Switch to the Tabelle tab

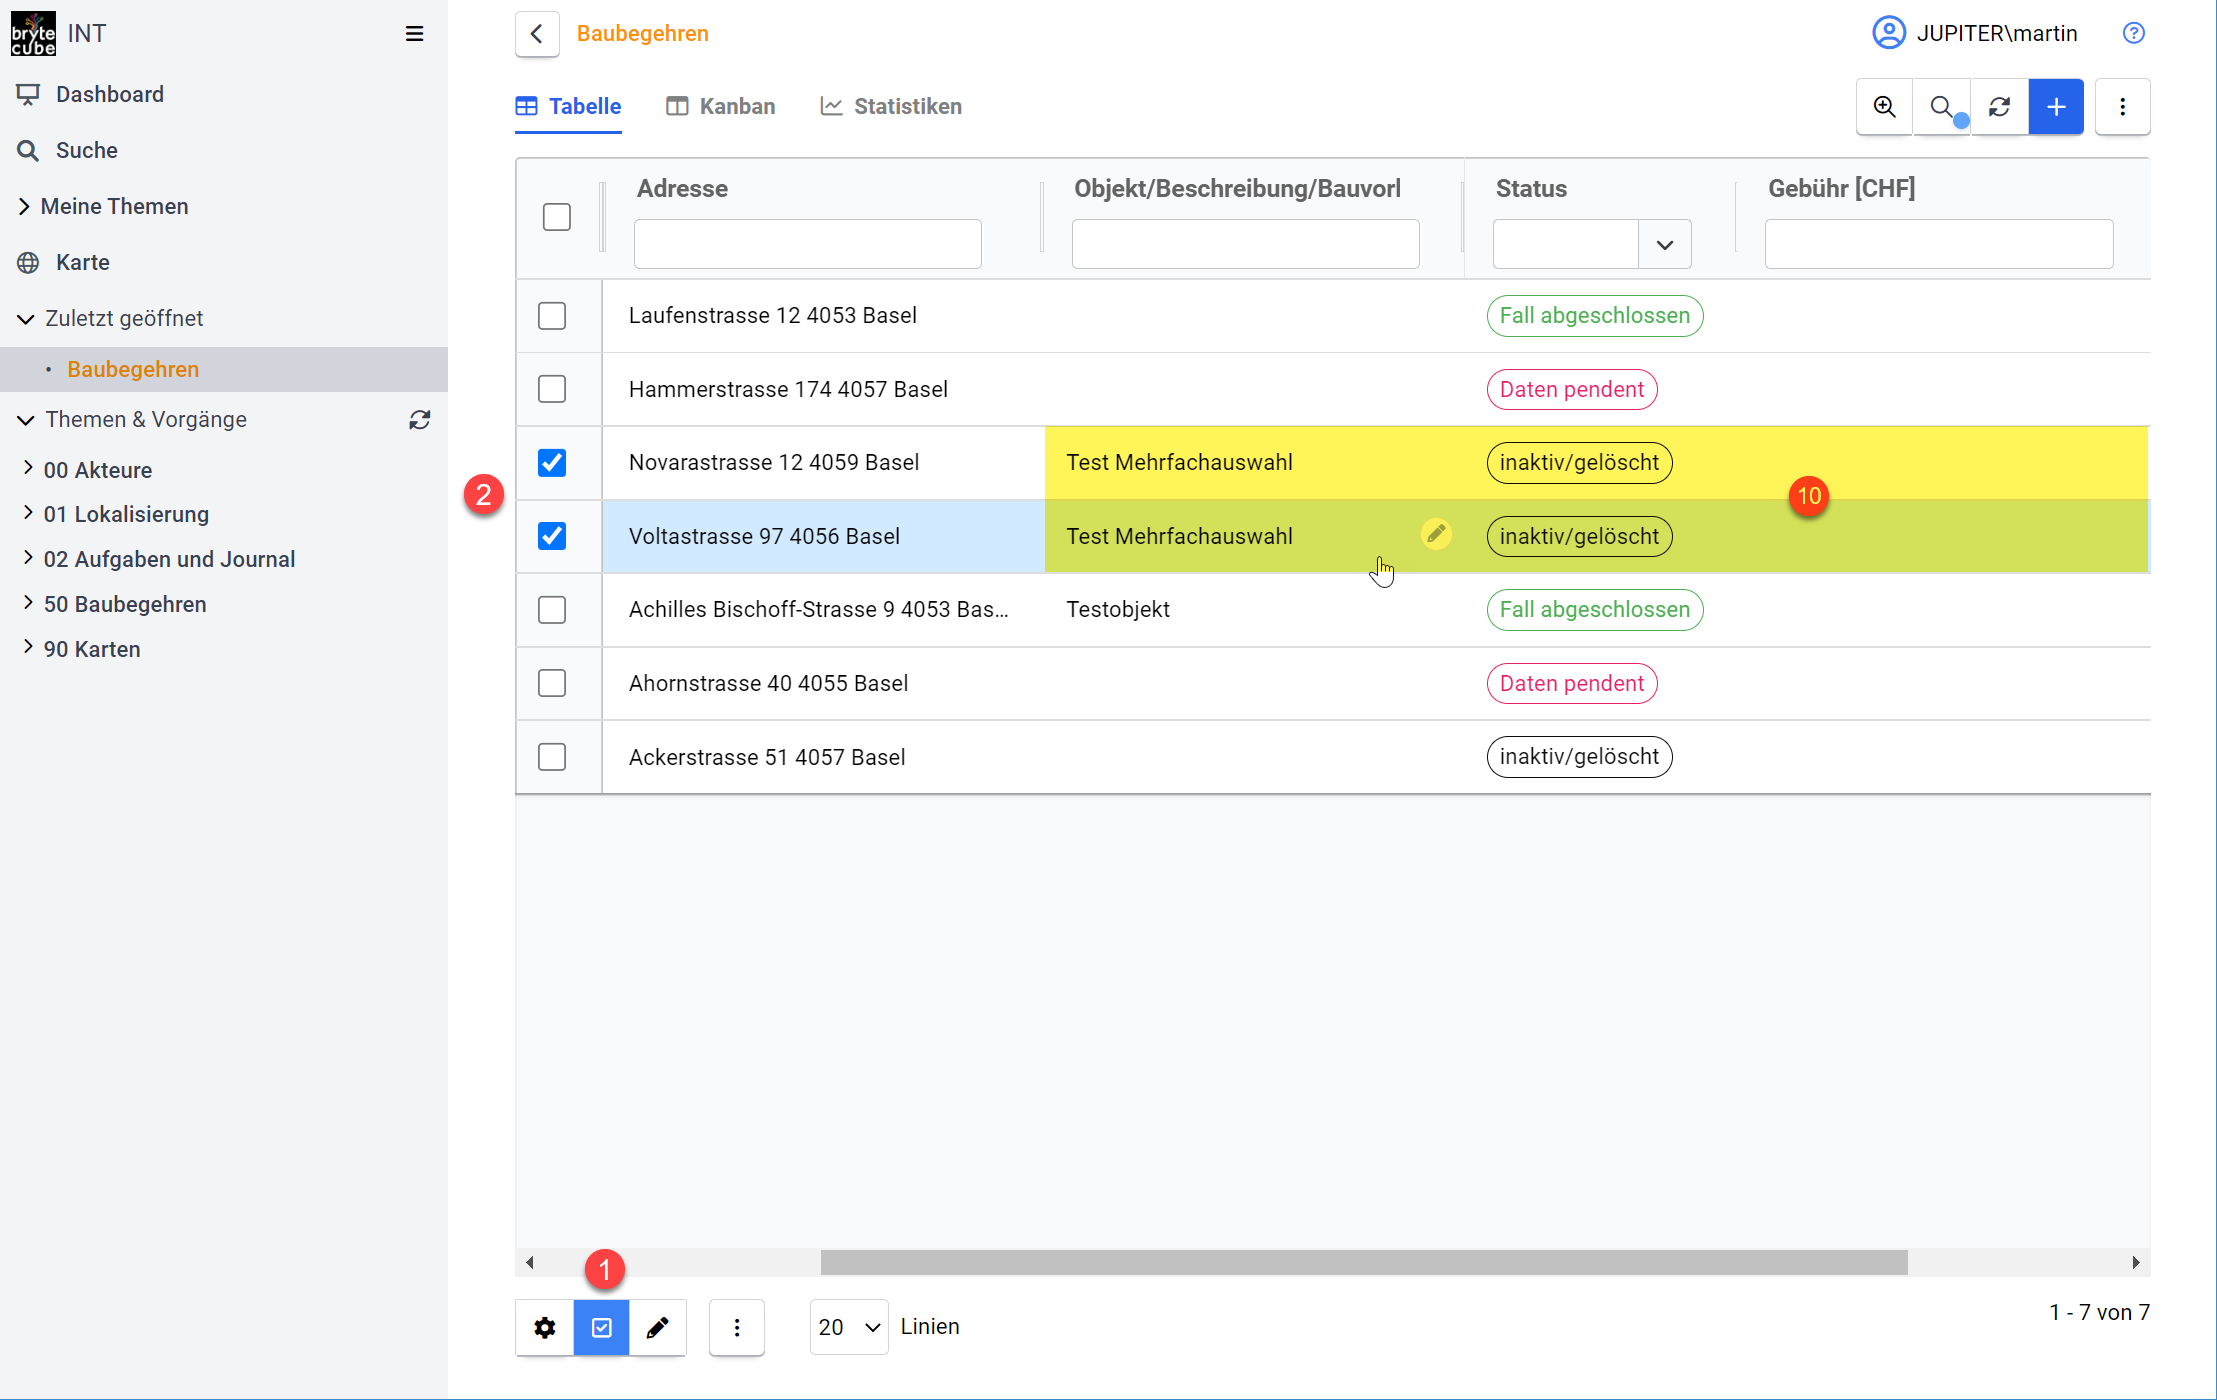pyautogui.click(x=568, y=106)
